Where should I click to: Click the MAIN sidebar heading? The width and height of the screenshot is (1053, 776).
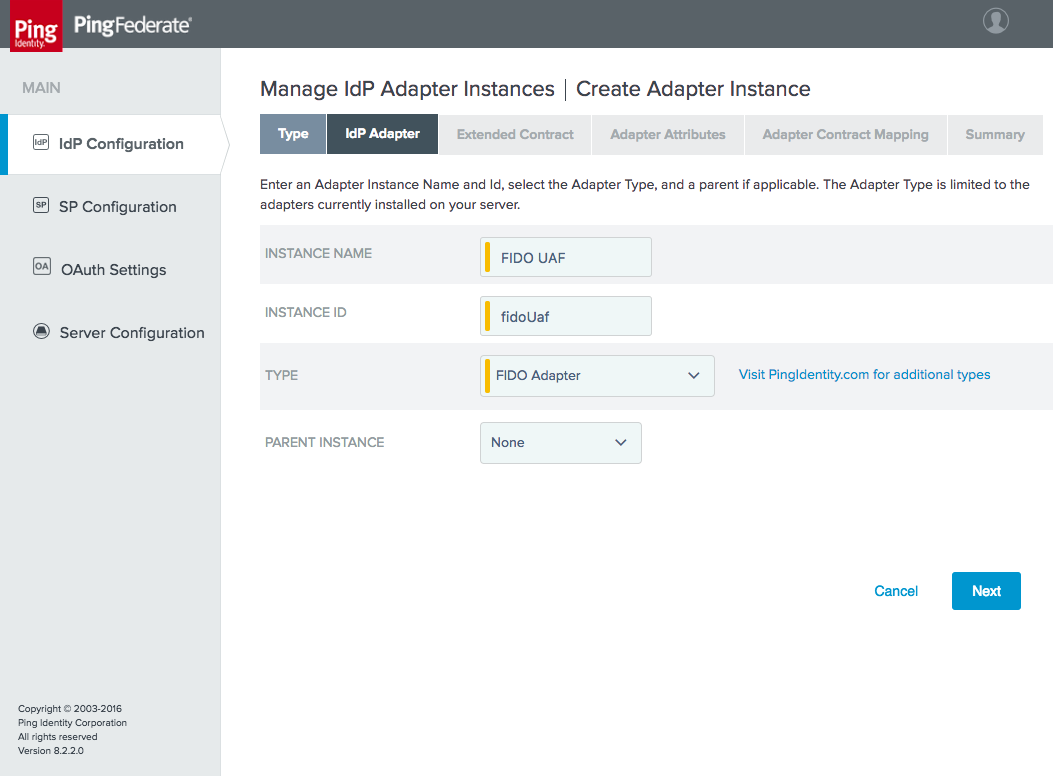point(41,88)
